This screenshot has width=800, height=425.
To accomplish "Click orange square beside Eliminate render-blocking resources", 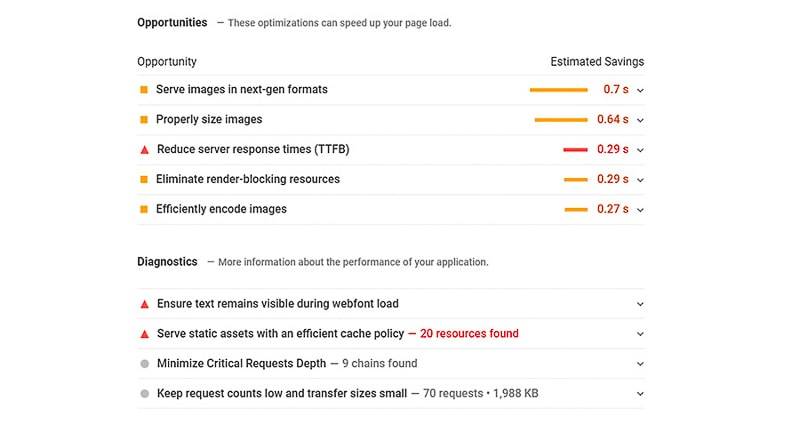I will click(144, 180).
